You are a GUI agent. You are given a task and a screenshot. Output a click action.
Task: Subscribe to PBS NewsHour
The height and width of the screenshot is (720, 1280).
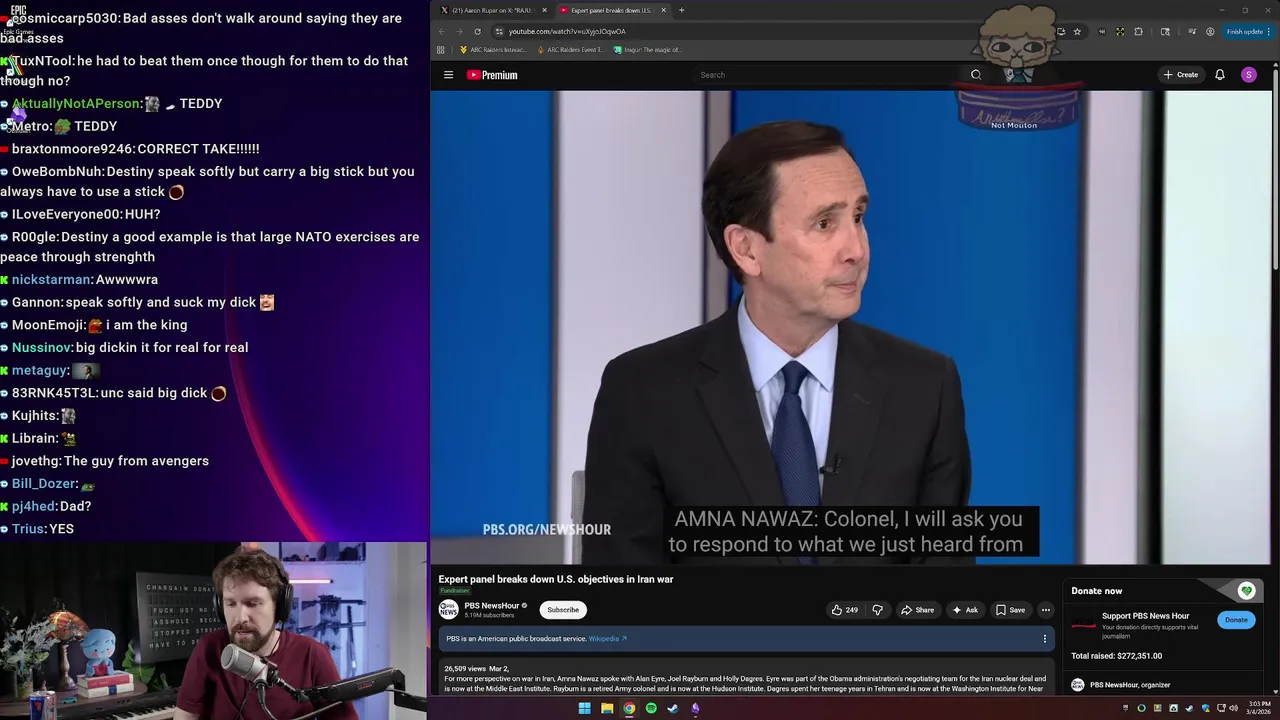(x=562, y=610)
